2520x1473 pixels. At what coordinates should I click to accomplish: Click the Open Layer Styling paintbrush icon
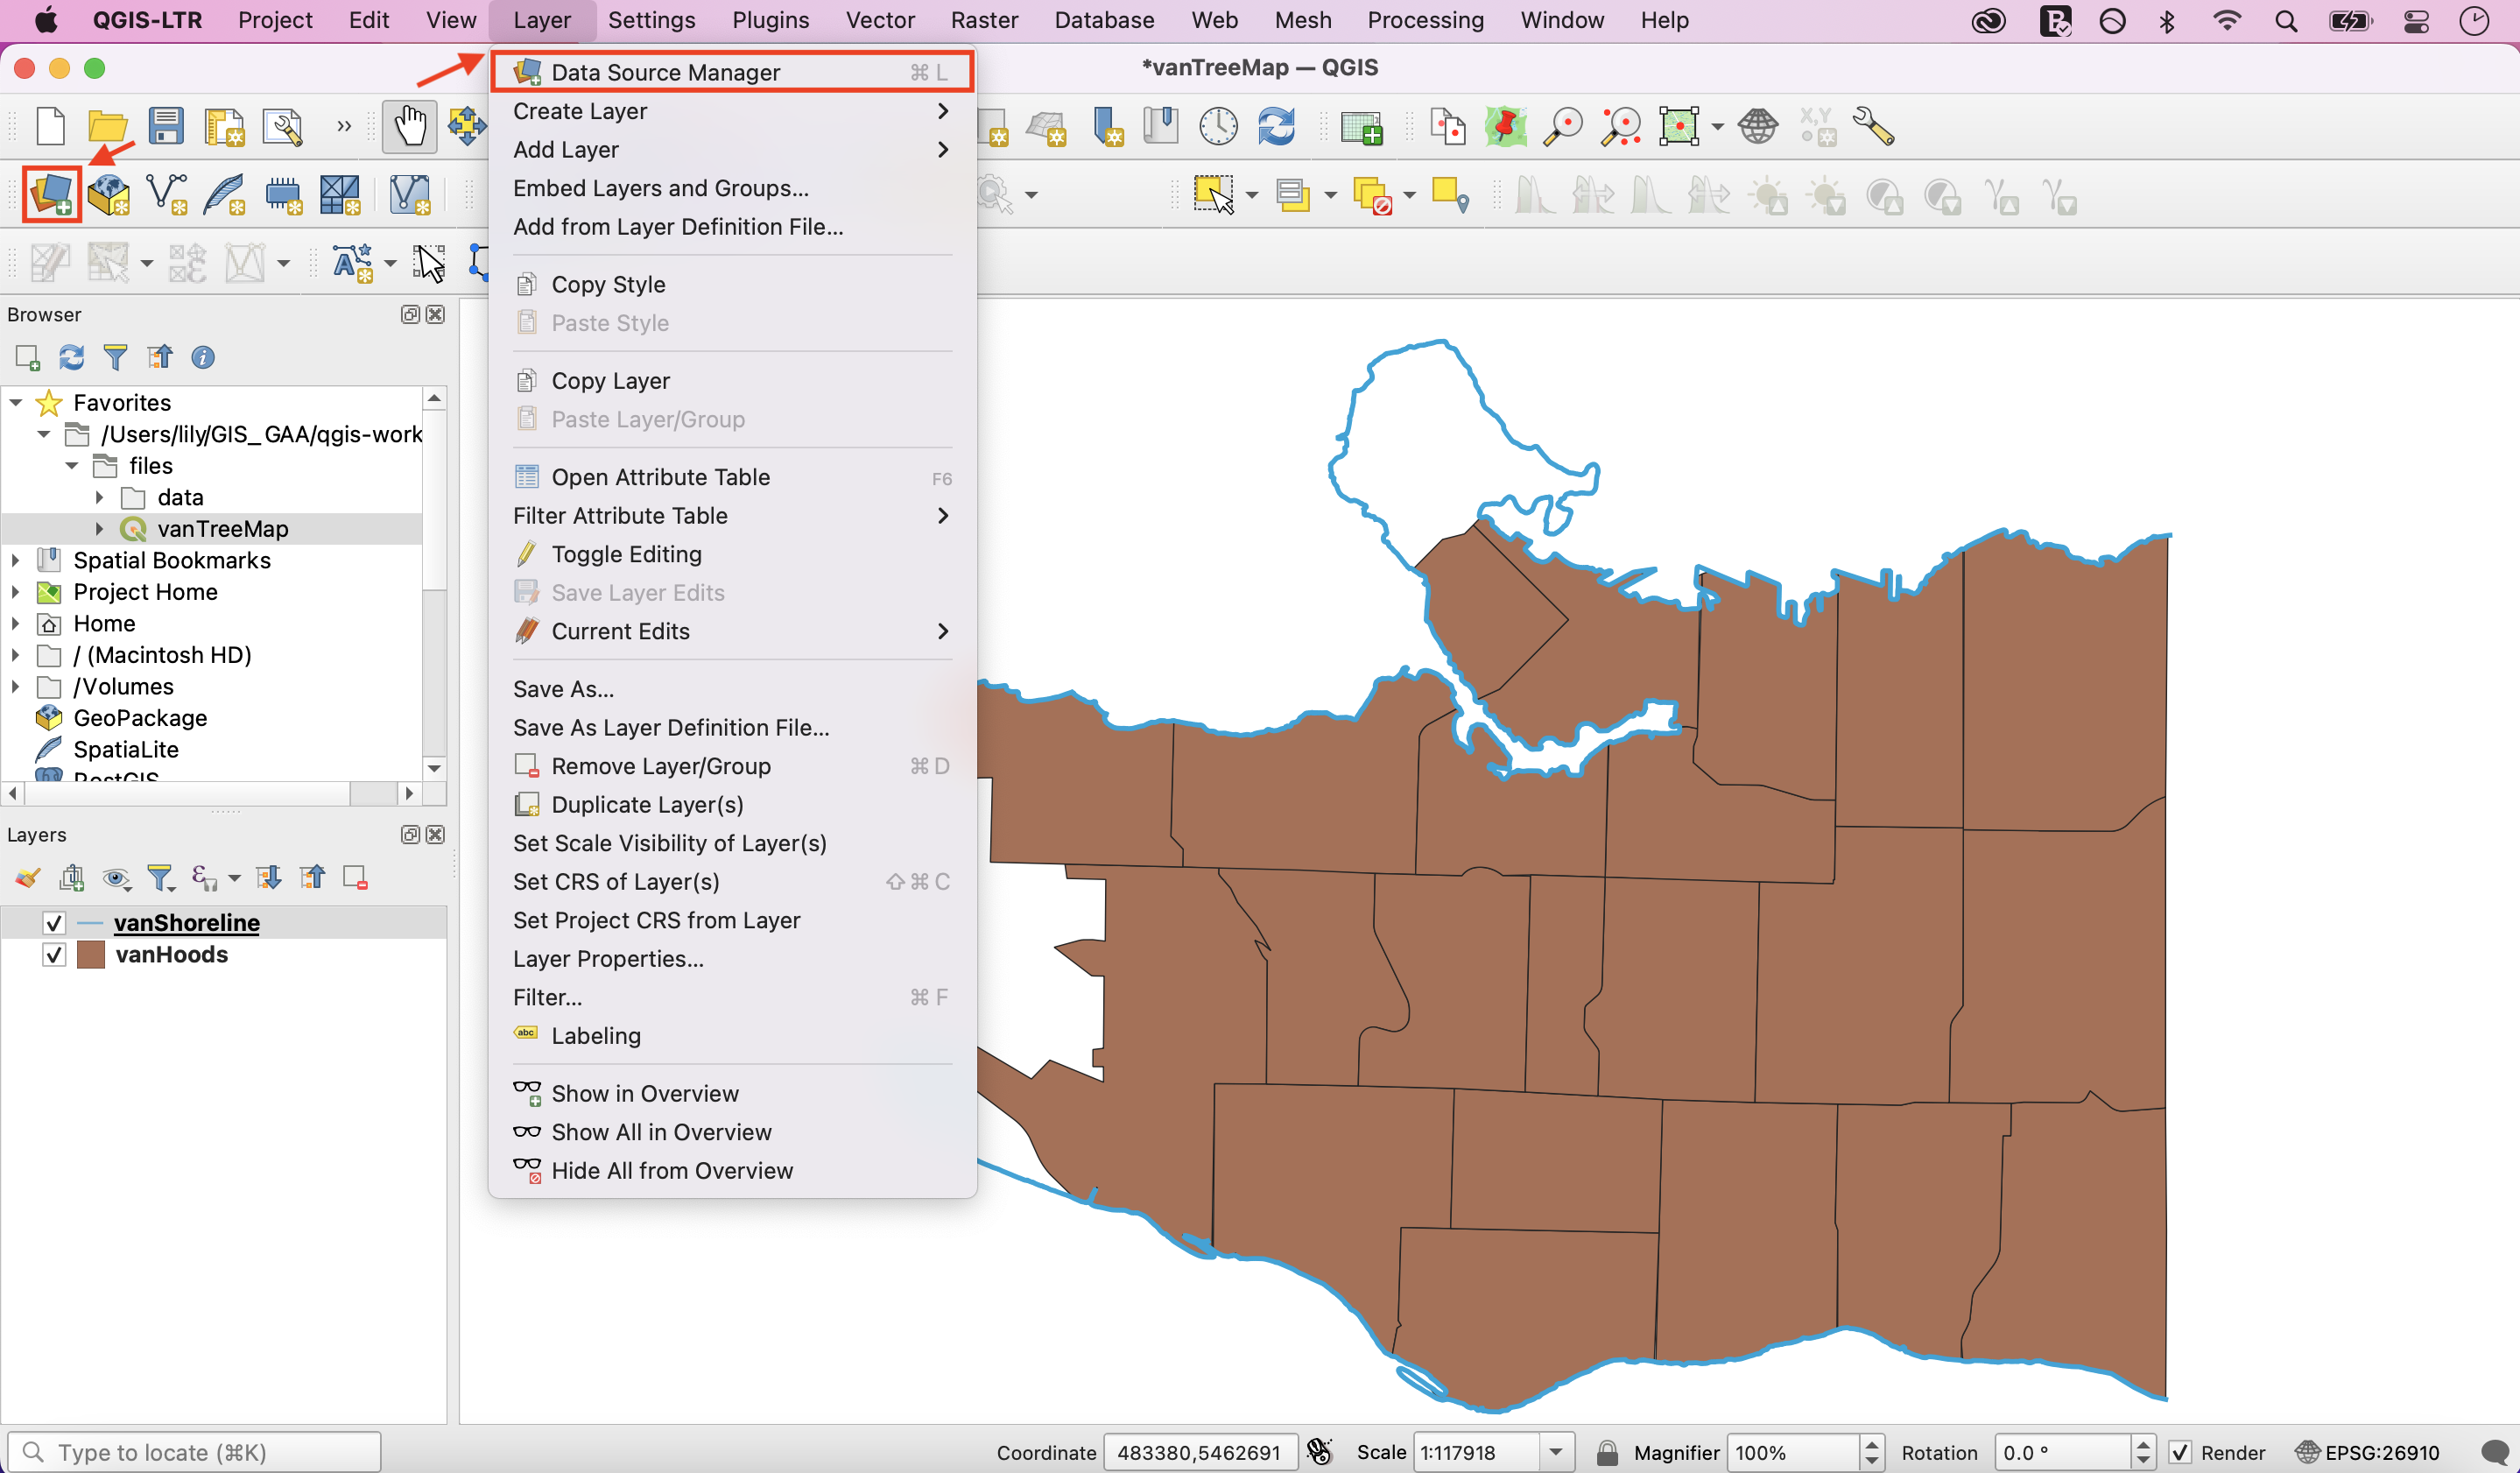coord(27,878)
